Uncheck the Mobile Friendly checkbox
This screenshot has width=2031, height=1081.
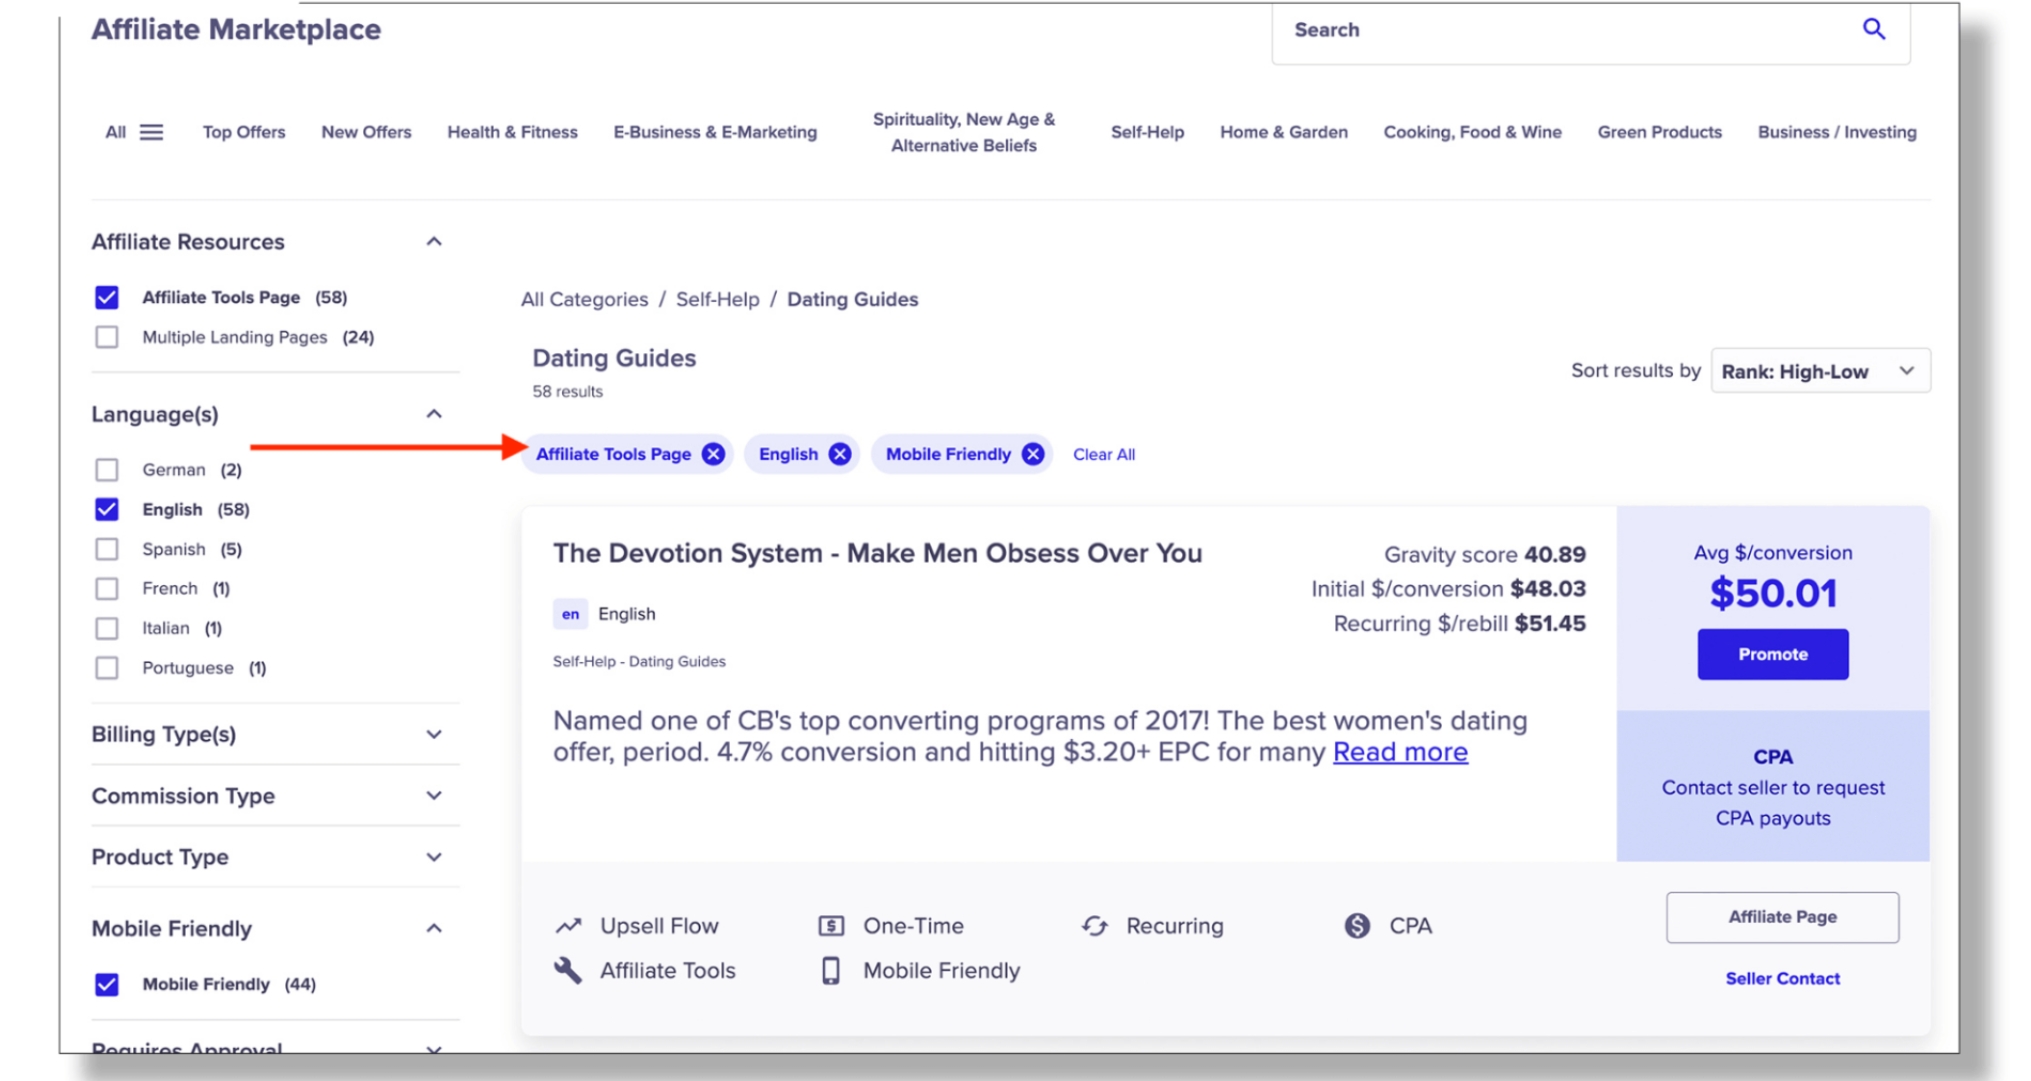[x=107, y=984]
